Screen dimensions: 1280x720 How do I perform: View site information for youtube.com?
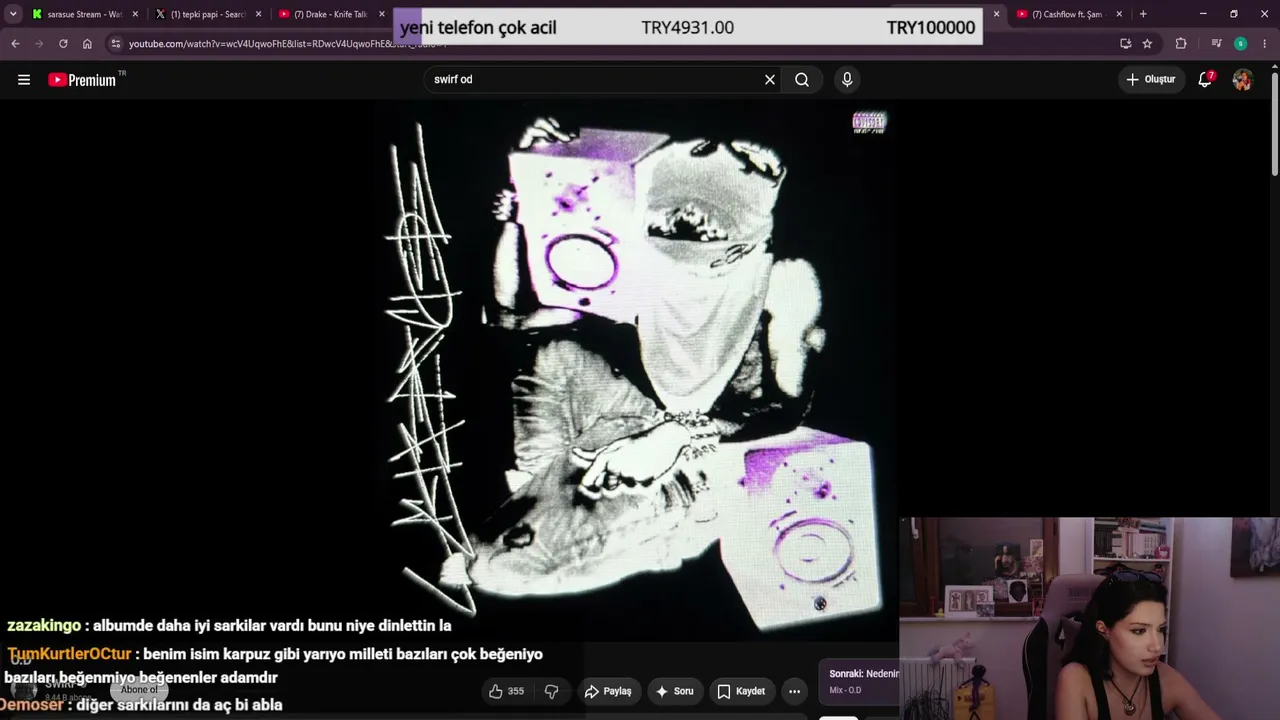[x=116, y=44]
